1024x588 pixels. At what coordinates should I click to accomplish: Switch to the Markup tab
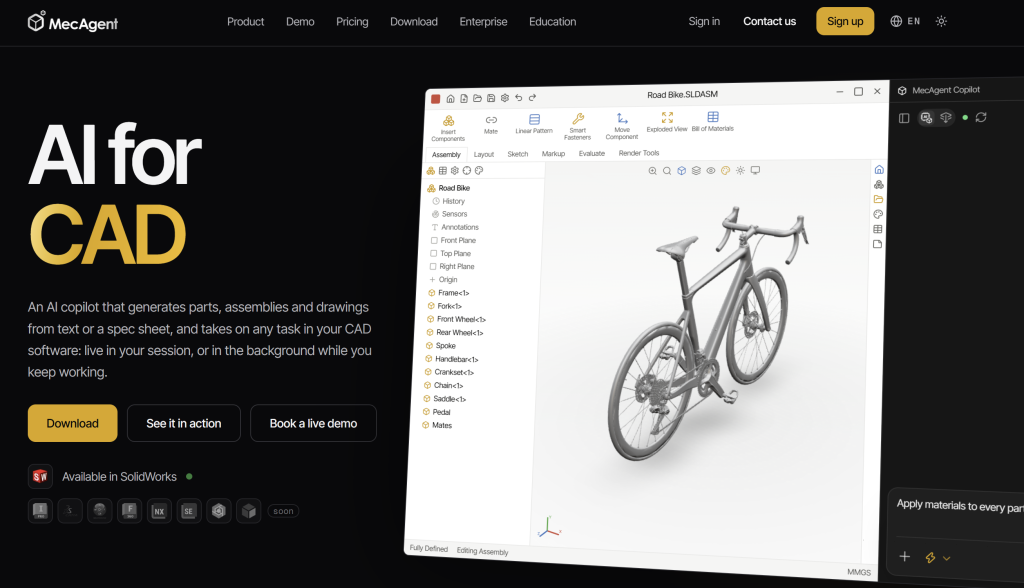(553, 154)
